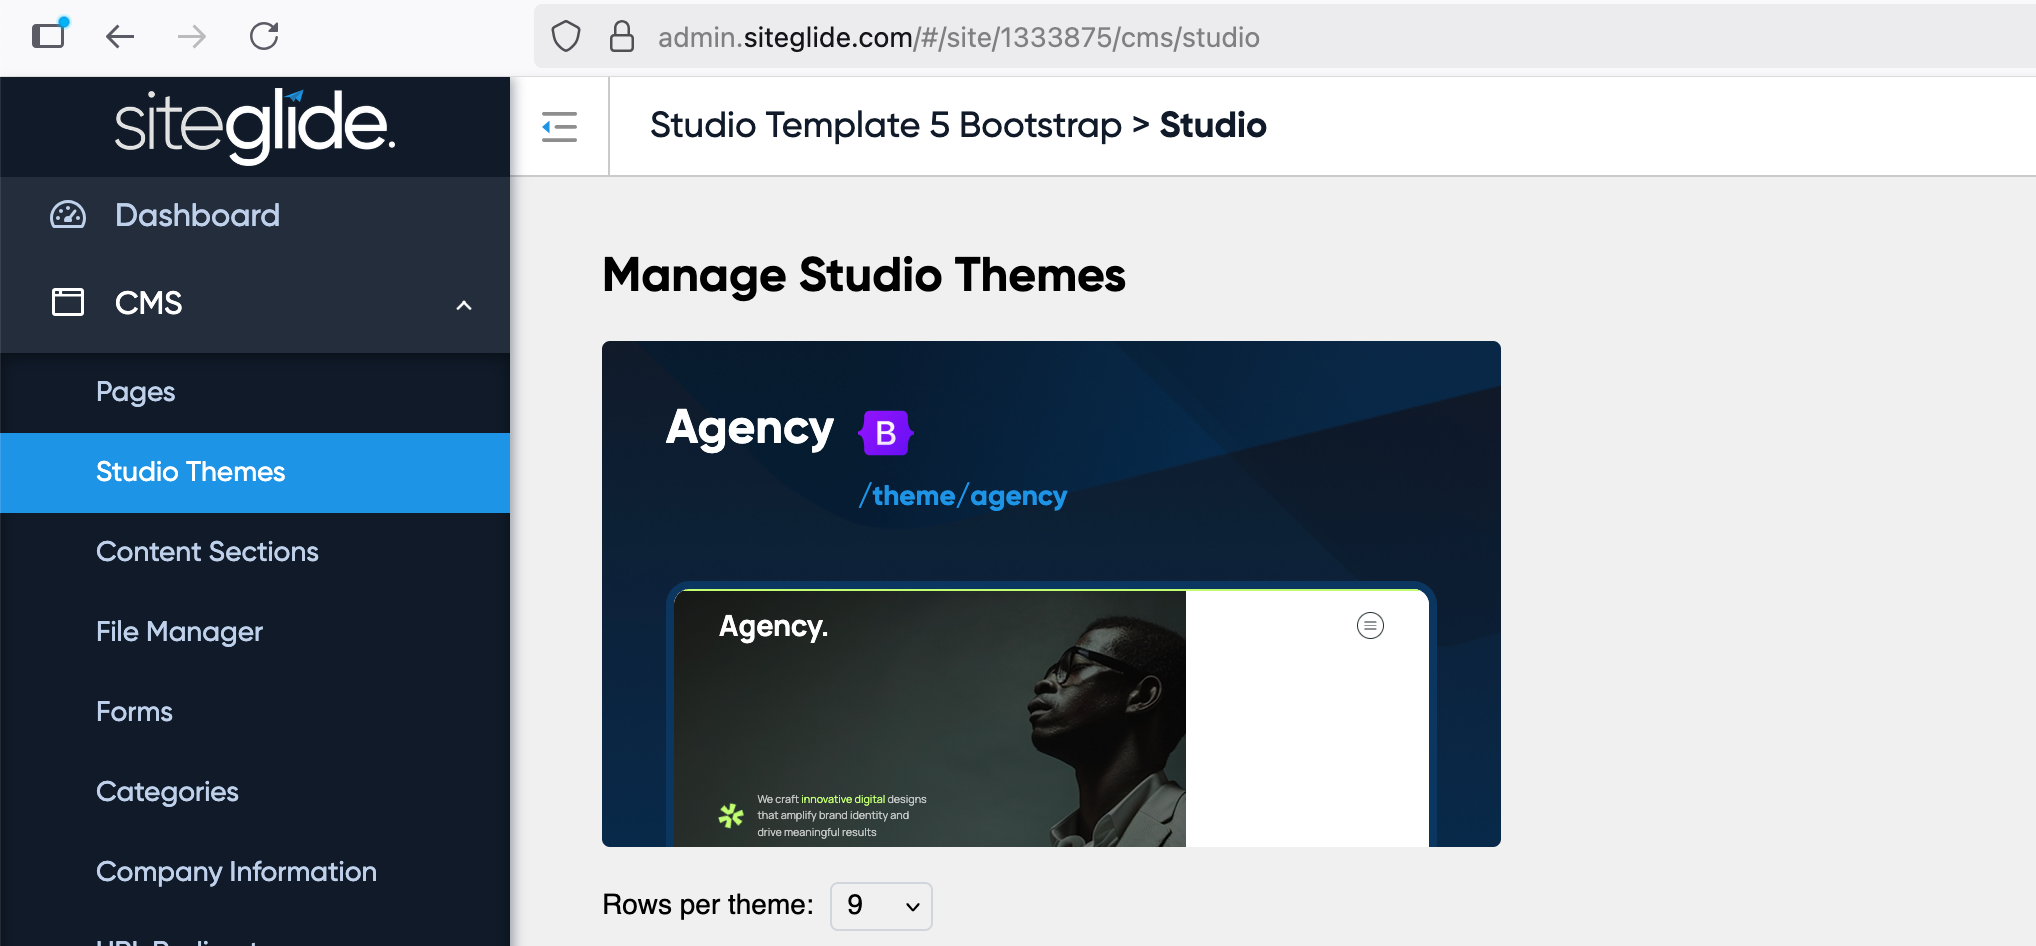Viewport: 2036px width, 946px height.
Task: Click the CMS window icon
Action: pyautogui.click(x=68, y=302)
